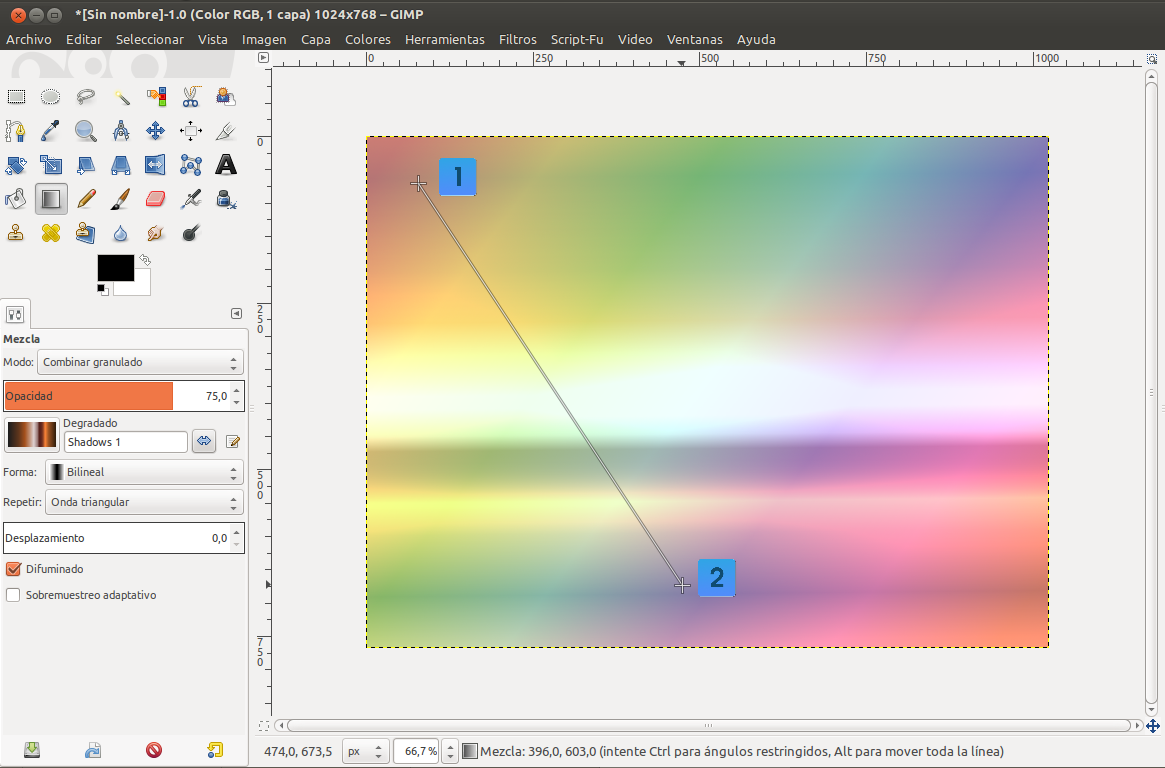This screenshot has width=1165, height=768.
Task: Select the Rectangle Select tool
Action: pyautogui.click(x=16, y=97)
